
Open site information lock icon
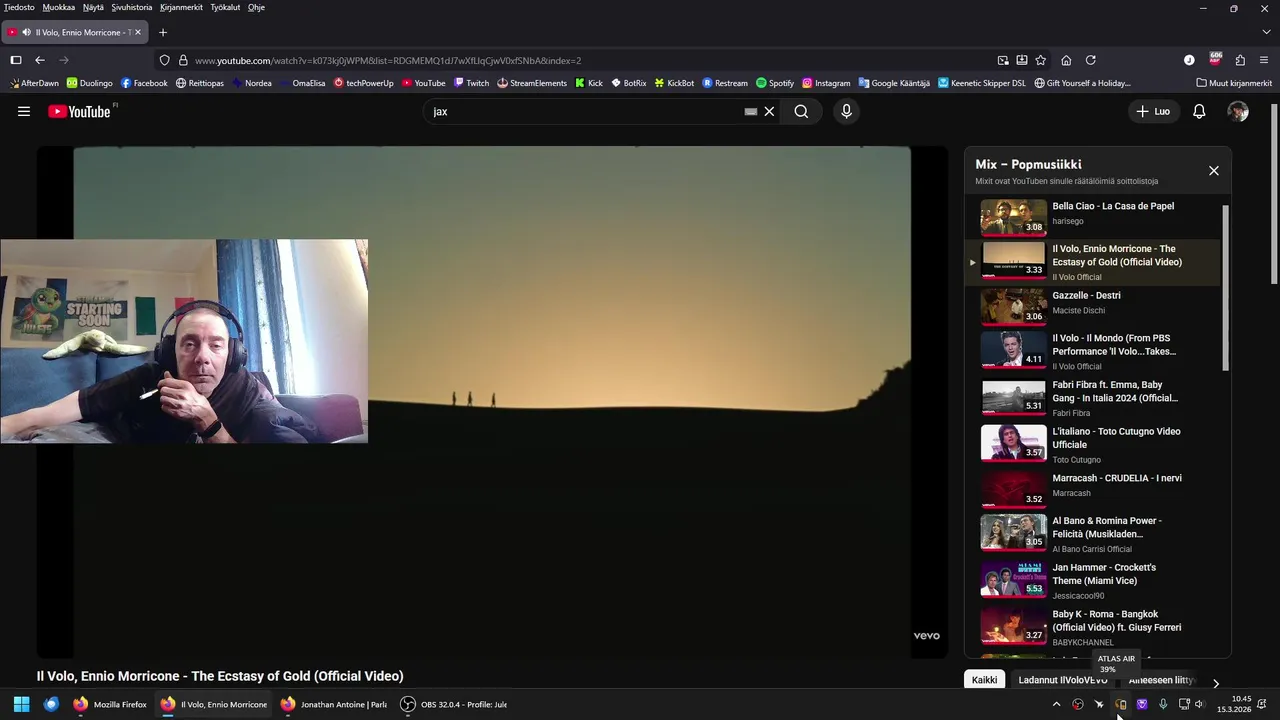point(183,60)
